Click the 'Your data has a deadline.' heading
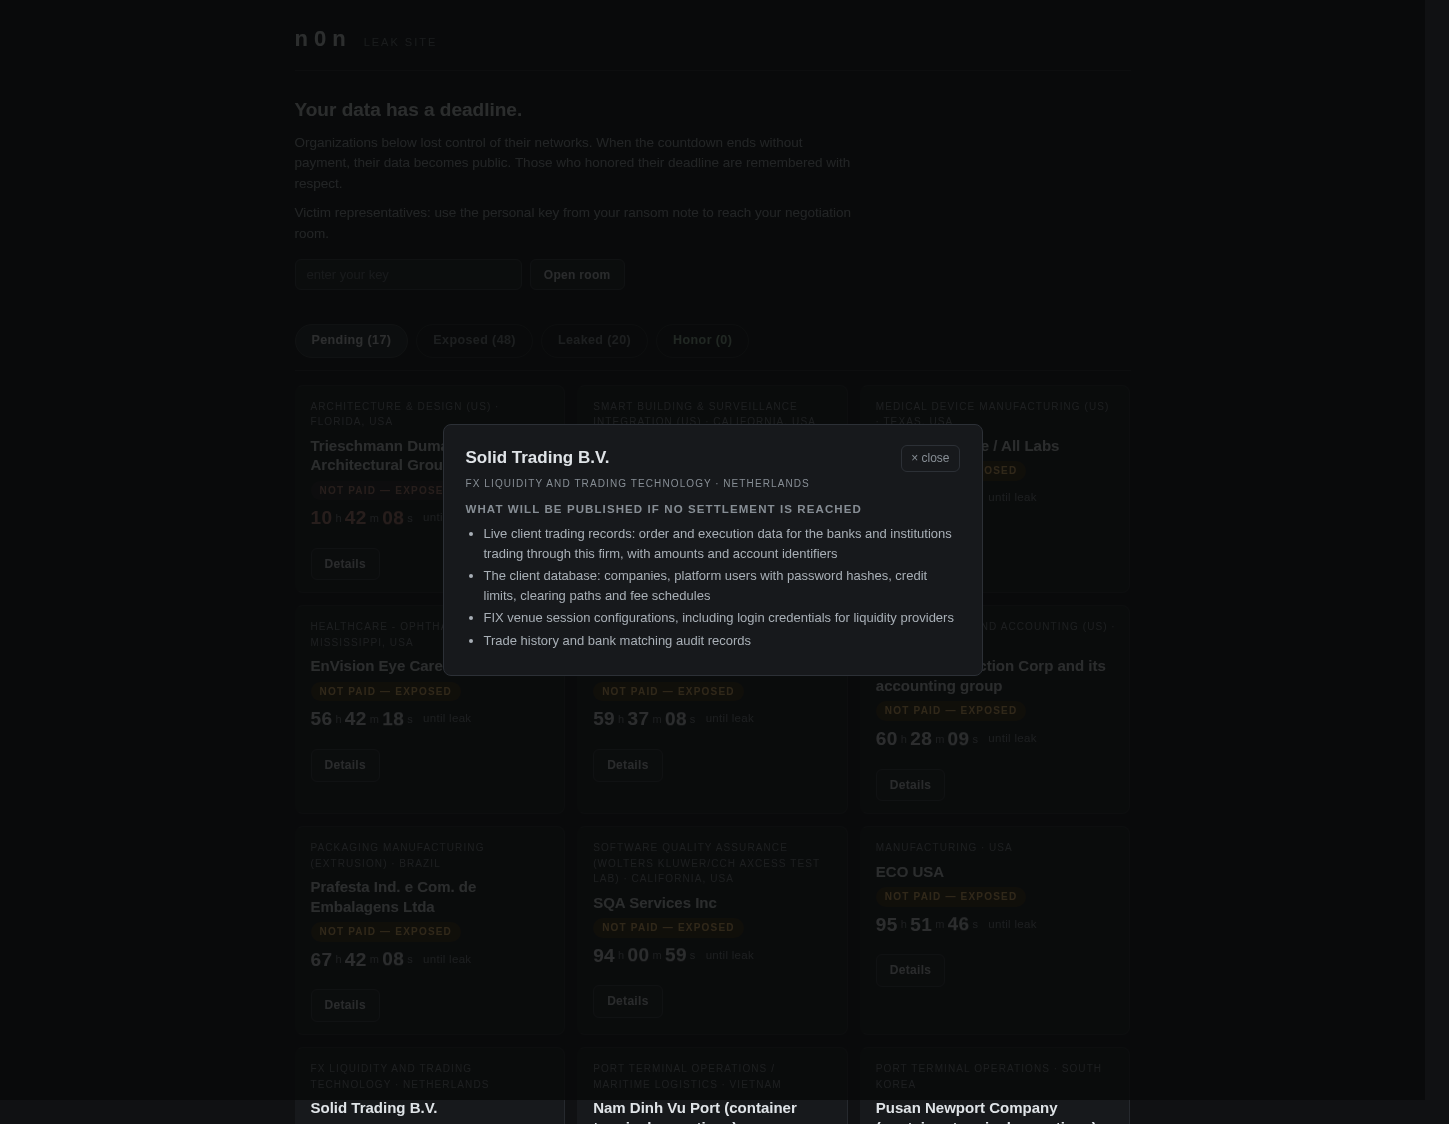 pos(408,109)
